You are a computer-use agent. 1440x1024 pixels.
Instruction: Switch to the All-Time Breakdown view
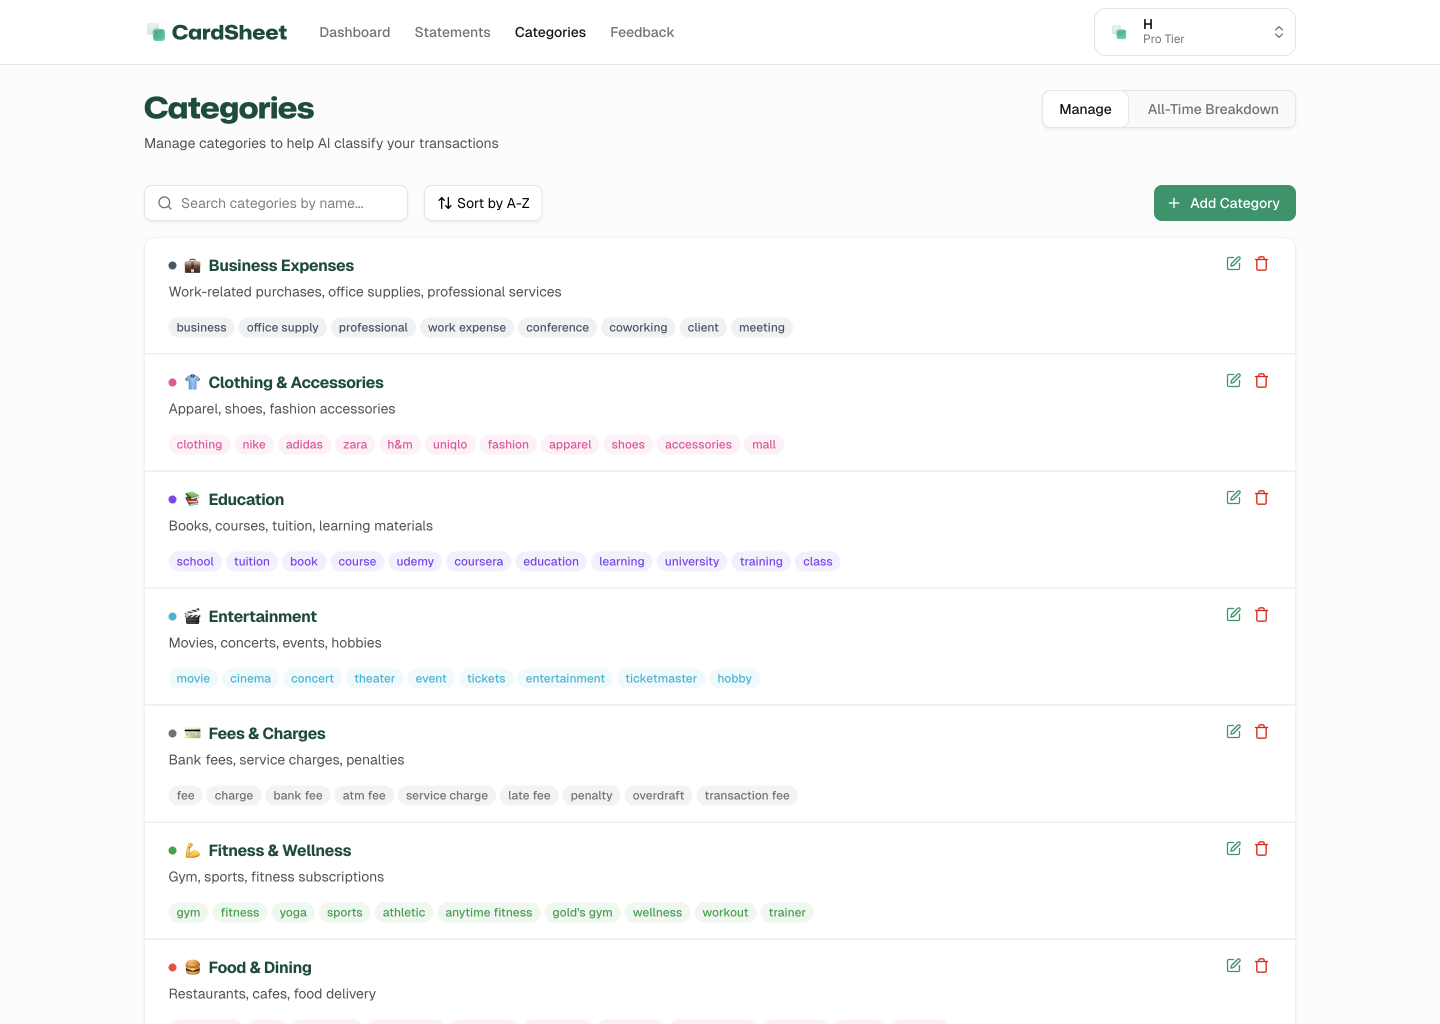[x=1213, y=109]
